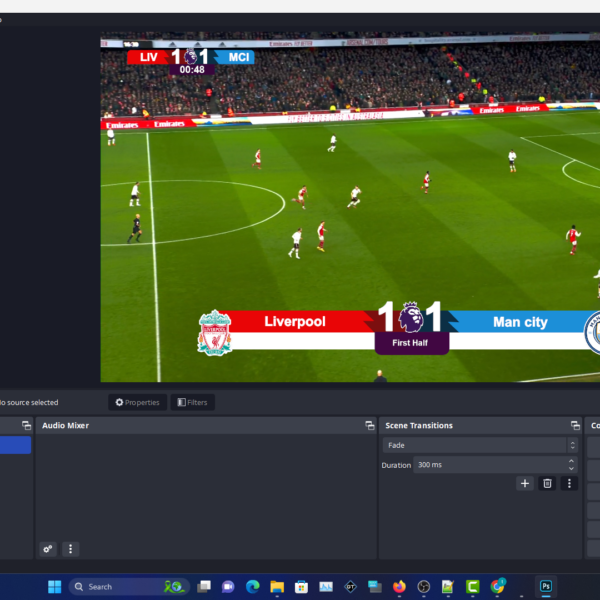Open transition properties three-dot menu

569,483
